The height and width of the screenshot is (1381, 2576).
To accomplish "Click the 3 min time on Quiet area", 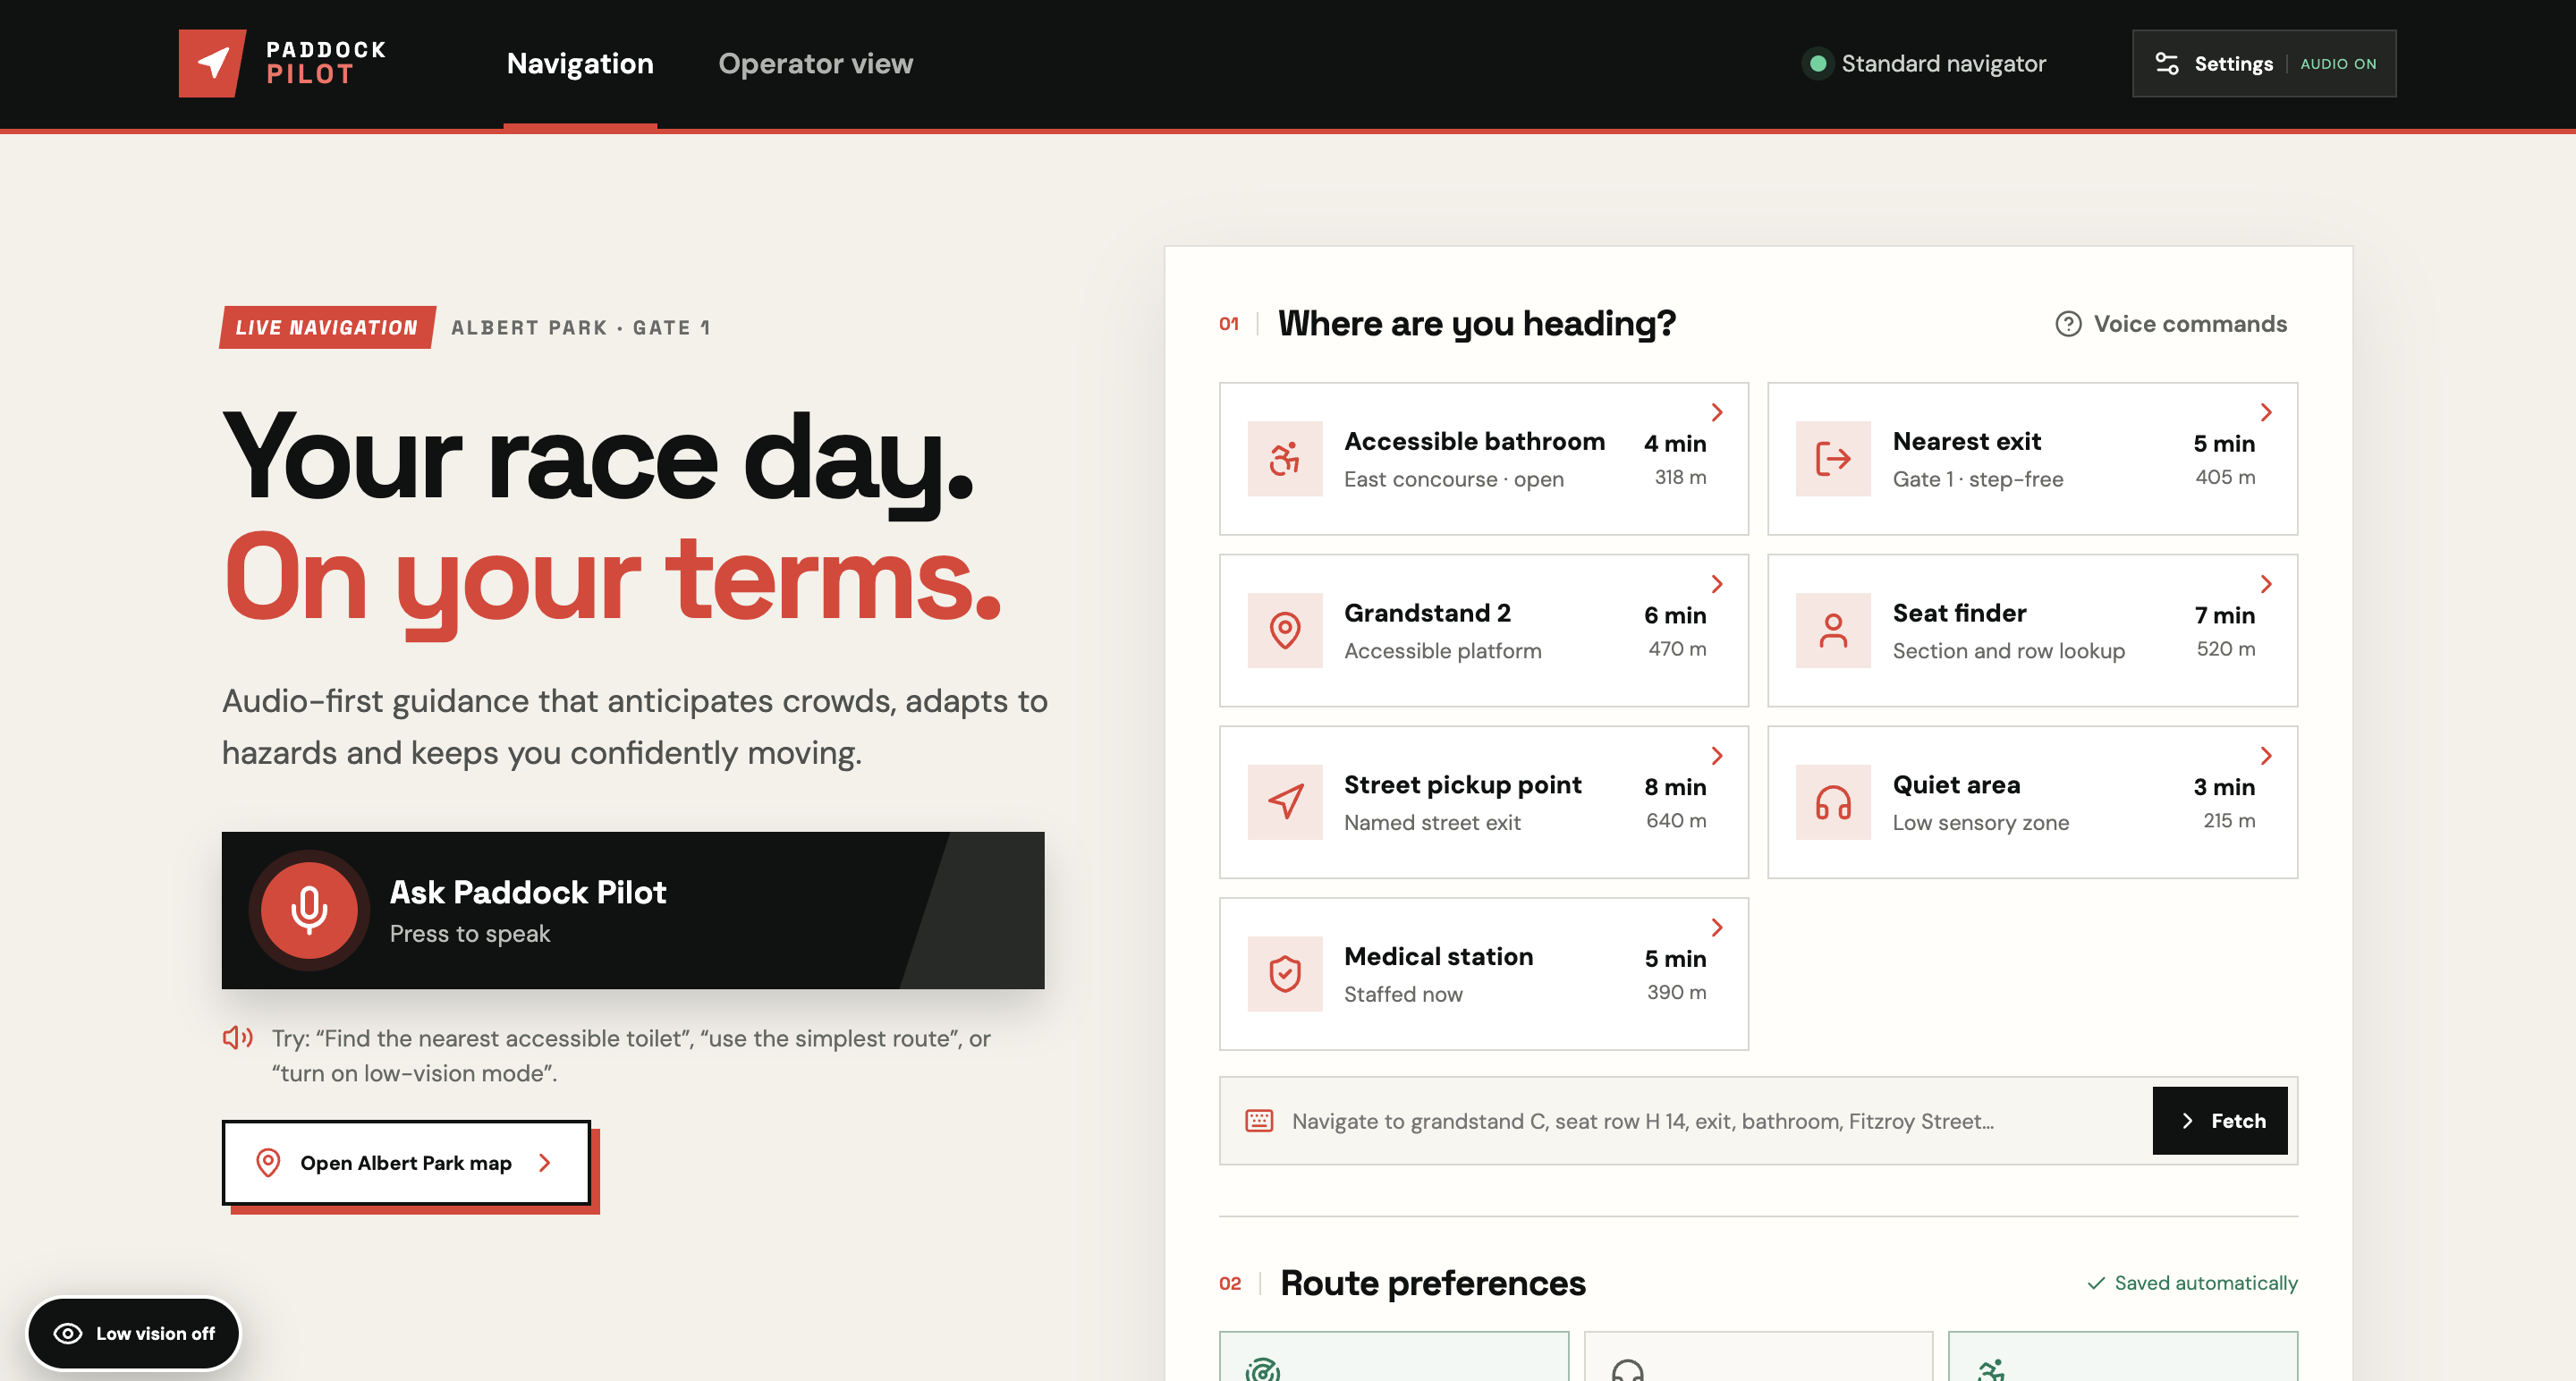I will pyautogui.click(x=2224, y=787).
